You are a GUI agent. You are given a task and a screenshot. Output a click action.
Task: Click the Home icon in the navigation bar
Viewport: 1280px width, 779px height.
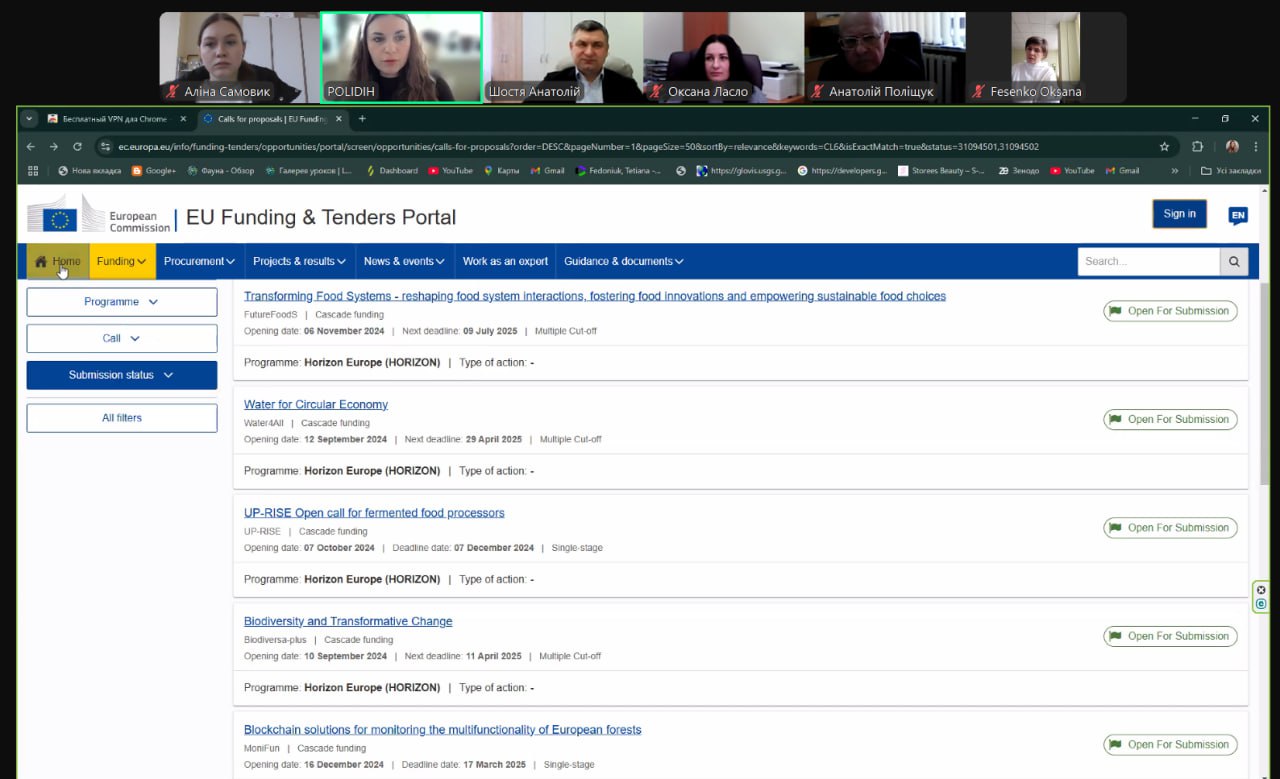pos(41,261)
